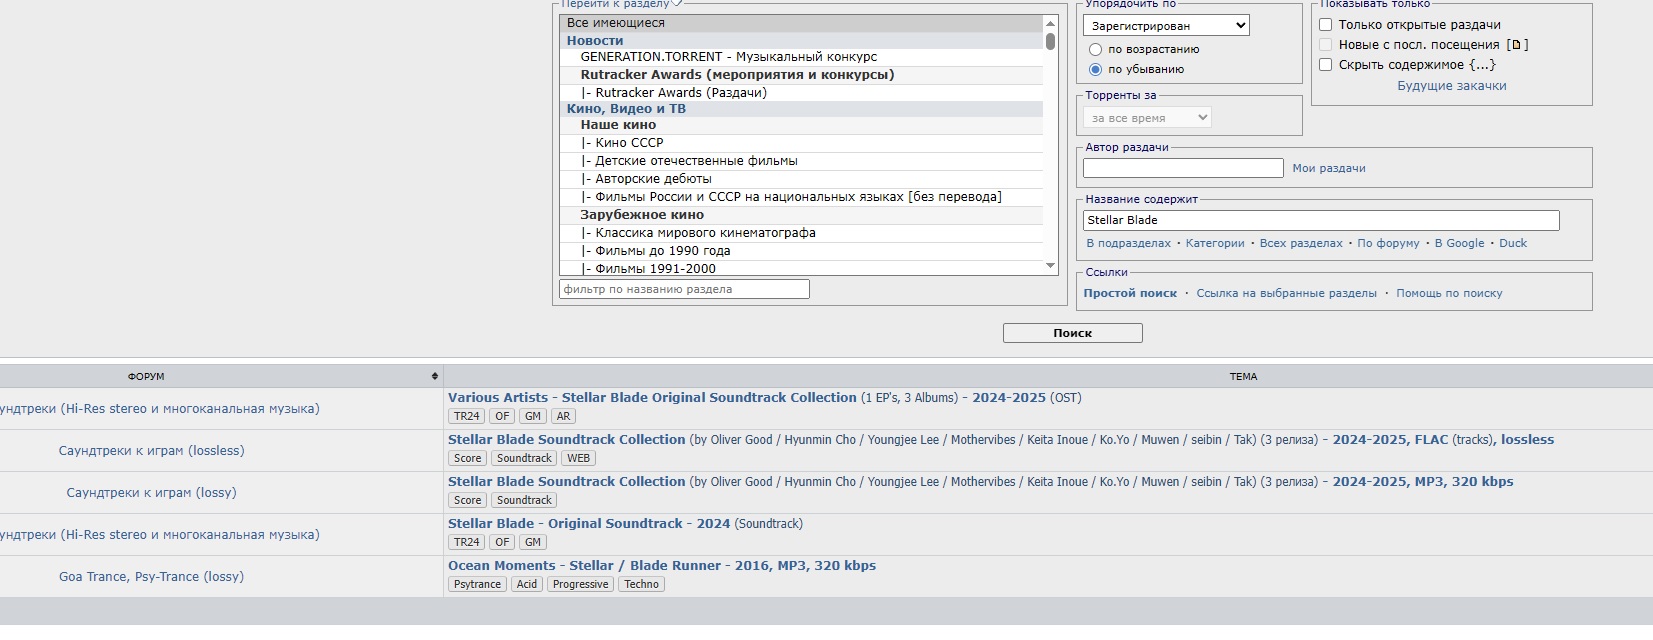Open Ocean Moments - Stellar / Blade Runner topic

(x=662, y=566)
